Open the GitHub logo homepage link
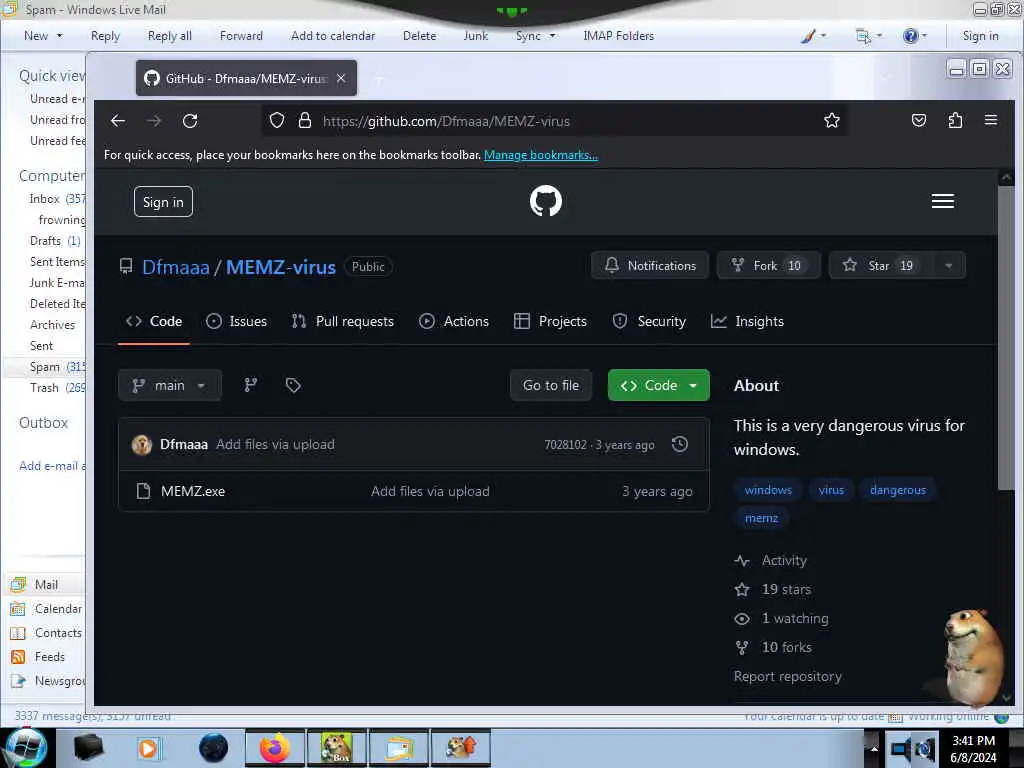 pos(546,201)
